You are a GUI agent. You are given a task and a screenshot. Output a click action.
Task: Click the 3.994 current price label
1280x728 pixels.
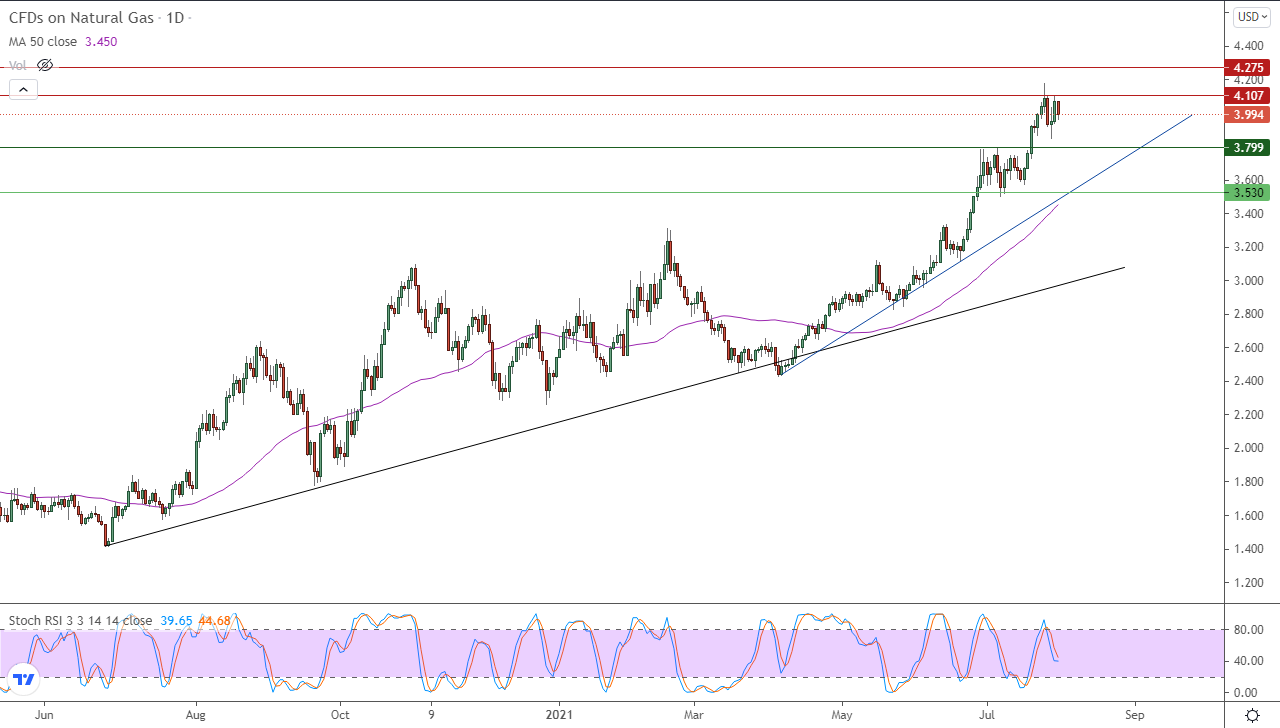tap(1249, 115)
